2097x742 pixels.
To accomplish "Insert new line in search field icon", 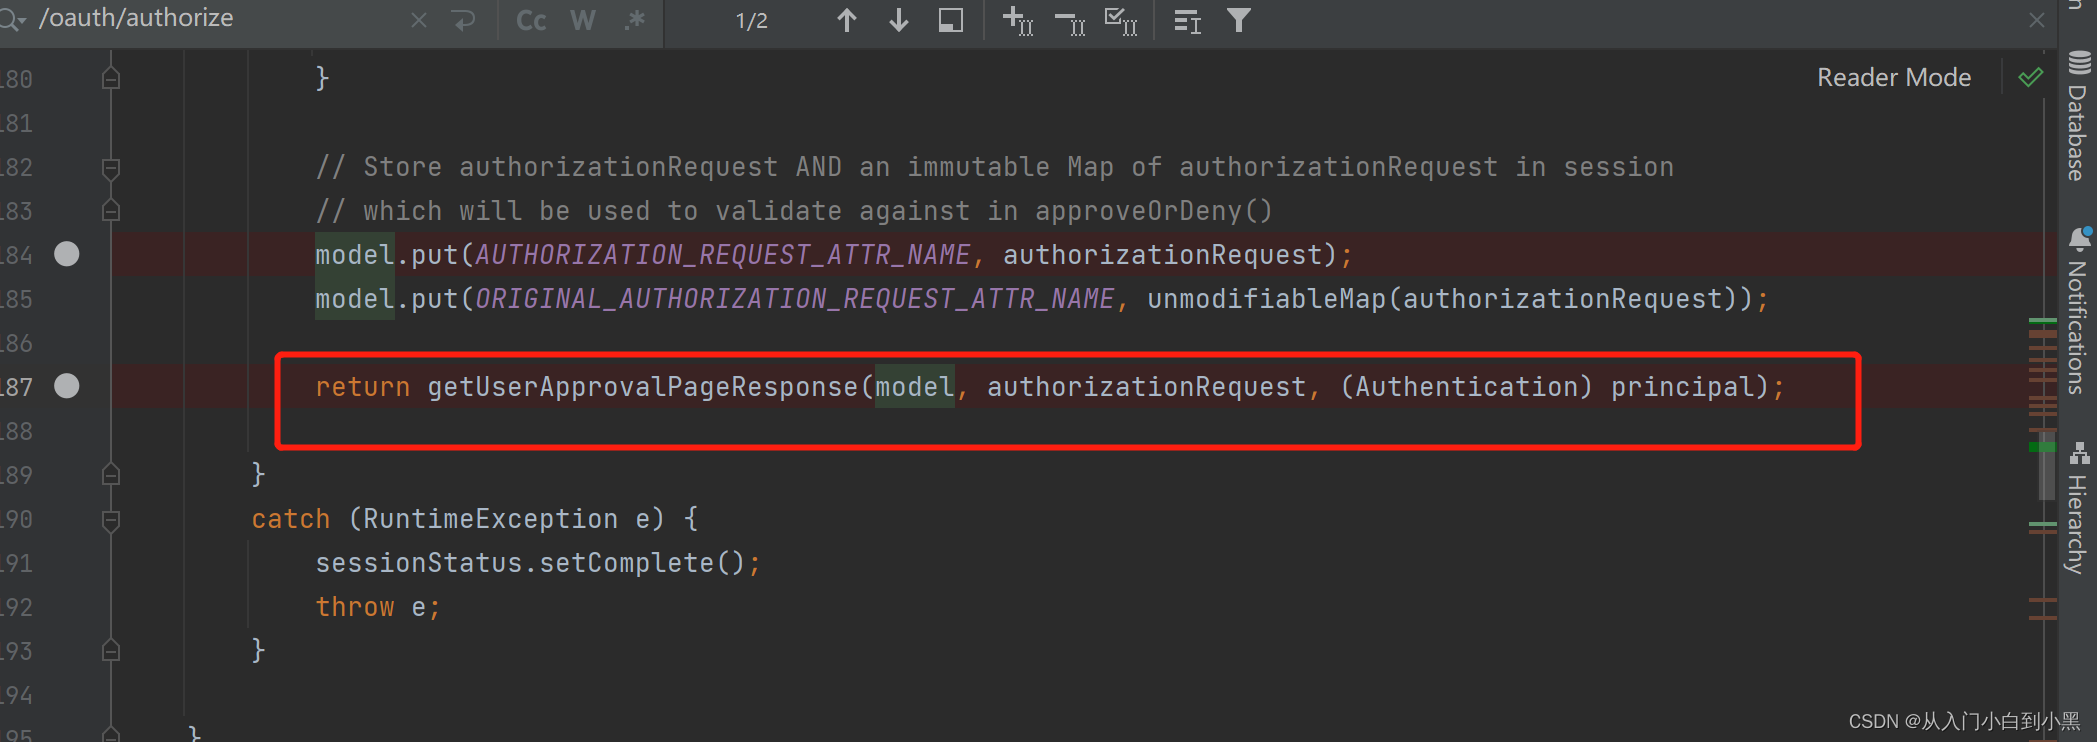I will [464, 20].
